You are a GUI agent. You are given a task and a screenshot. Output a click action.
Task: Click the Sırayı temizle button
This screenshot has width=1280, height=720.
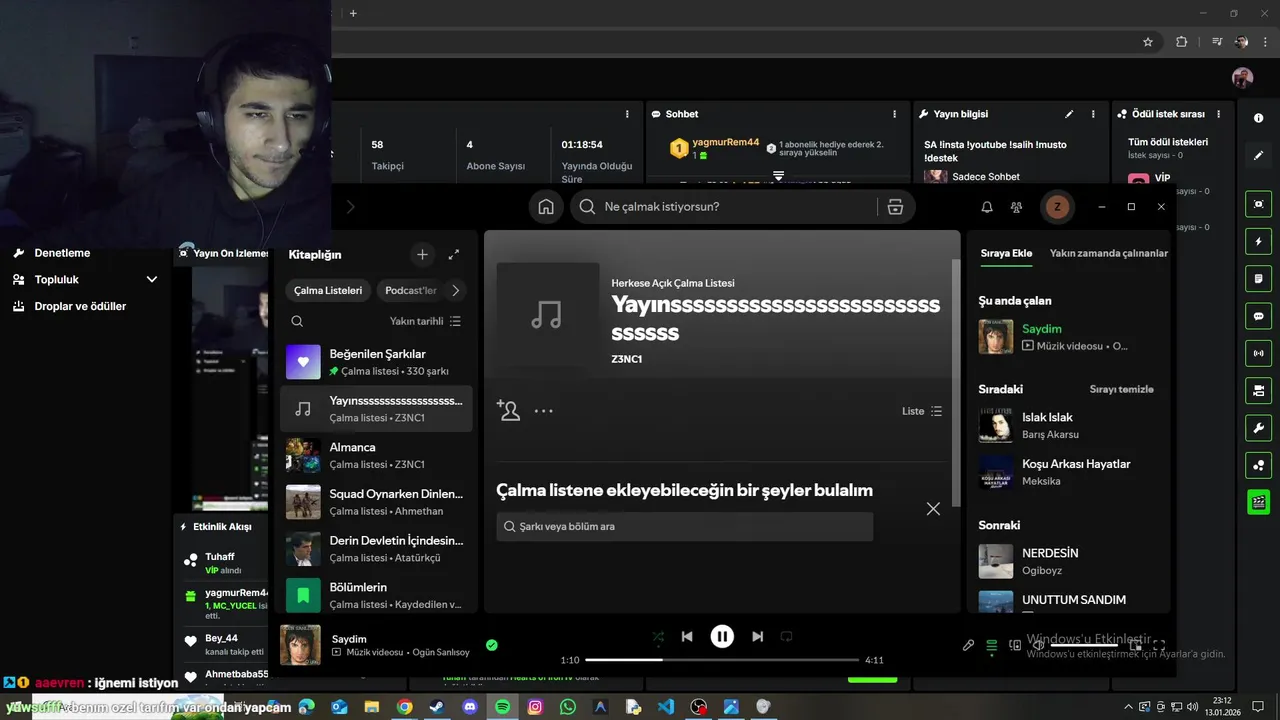point(1121,389)
